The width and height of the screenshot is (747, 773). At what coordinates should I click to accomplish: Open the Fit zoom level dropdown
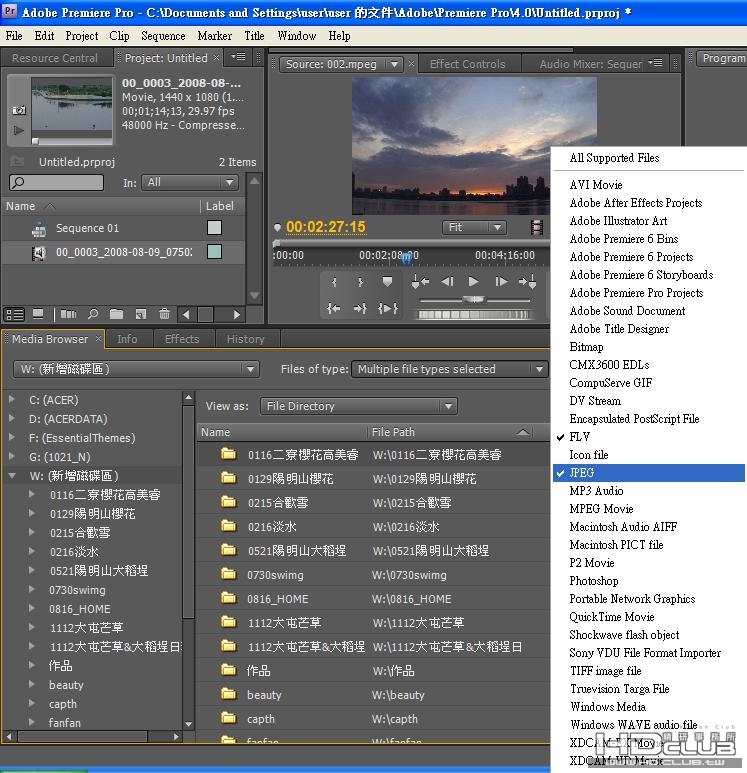[x=474, y=227]
